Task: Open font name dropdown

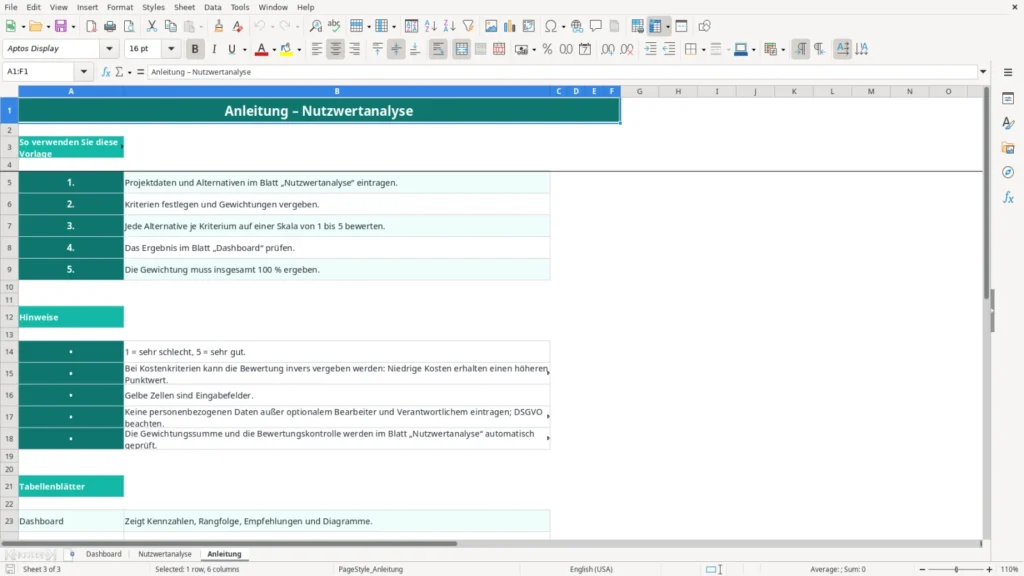Action: coord(109,48)
